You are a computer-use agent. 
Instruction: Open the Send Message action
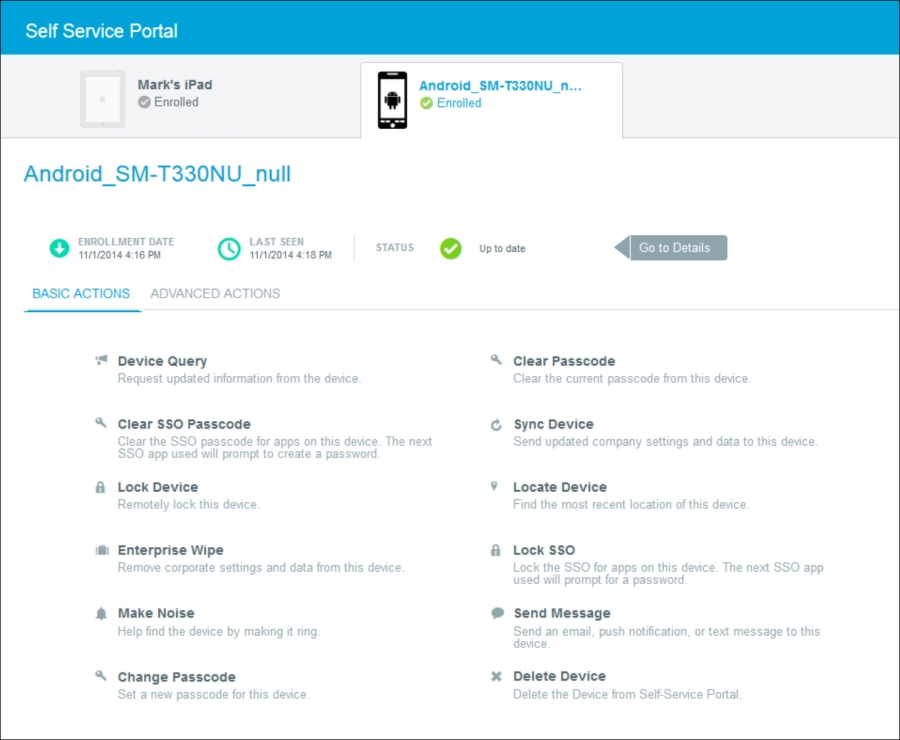(x=562, y=613)
